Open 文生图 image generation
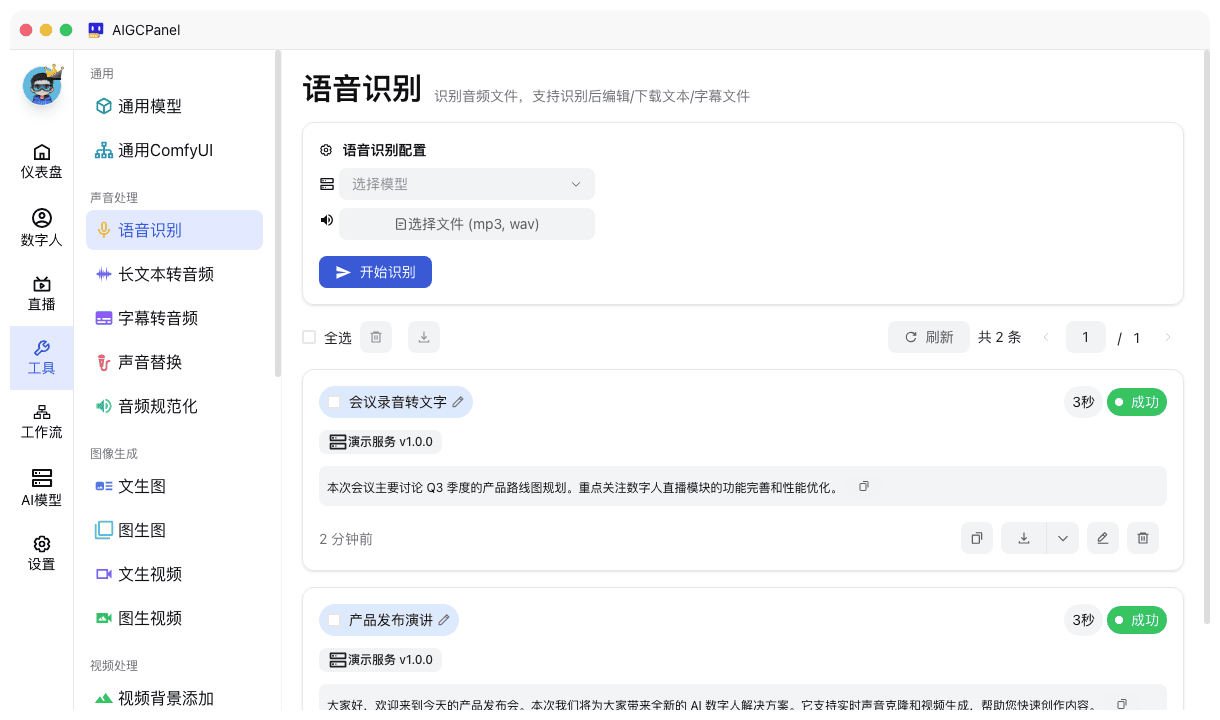1220x720 pixels. pyautogui.click(x=174, y=486)
